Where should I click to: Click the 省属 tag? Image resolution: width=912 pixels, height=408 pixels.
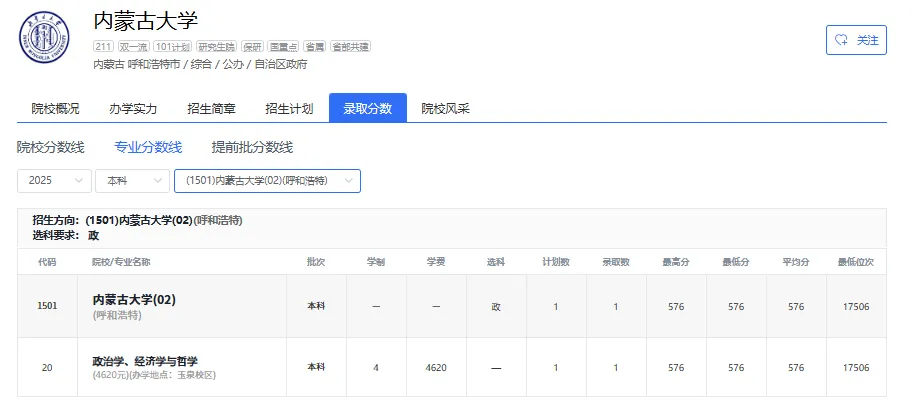tap(315, 47)
